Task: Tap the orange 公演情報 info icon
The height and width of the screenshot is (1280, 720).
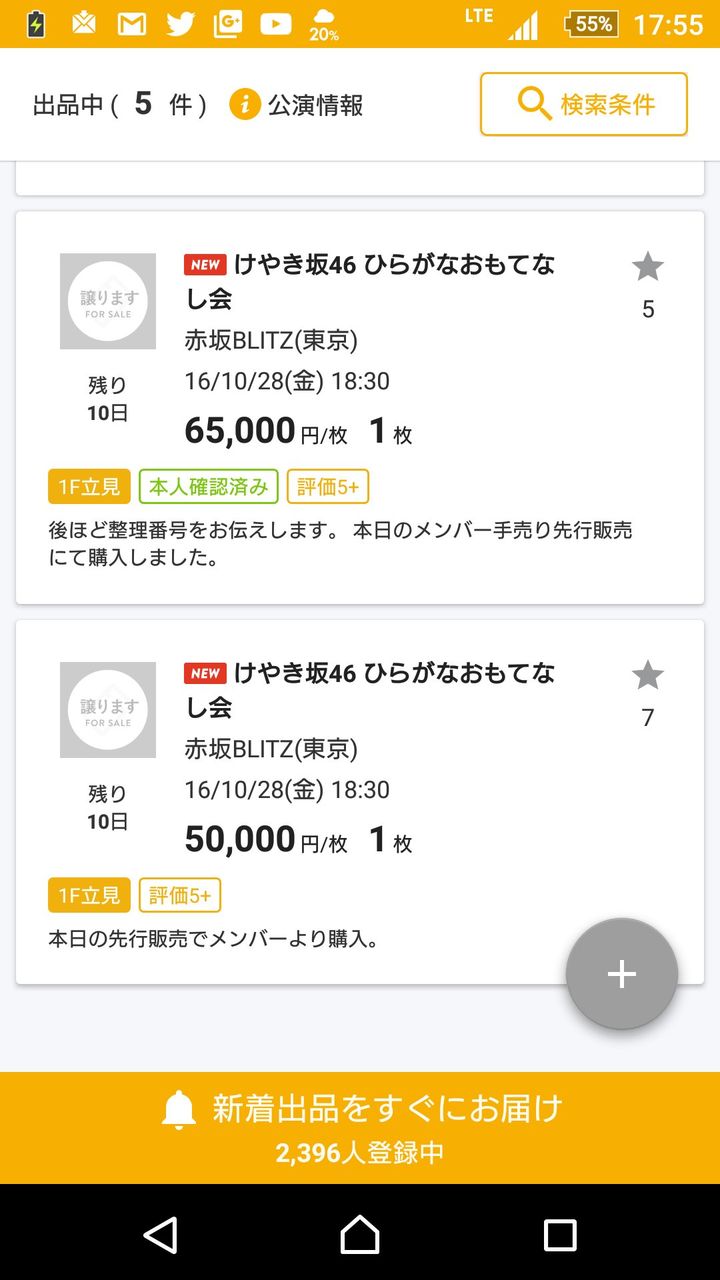Action: click(x=245, y=104)
